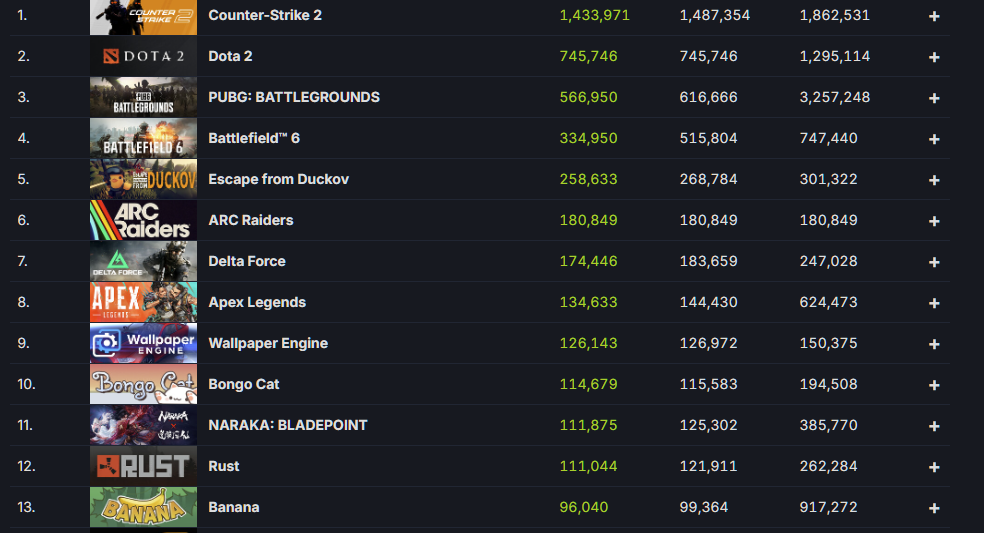Open the Delta Force title link
The width and height of the screenshot is (984, 533).
pyautogui.click(x=247, y=261)
